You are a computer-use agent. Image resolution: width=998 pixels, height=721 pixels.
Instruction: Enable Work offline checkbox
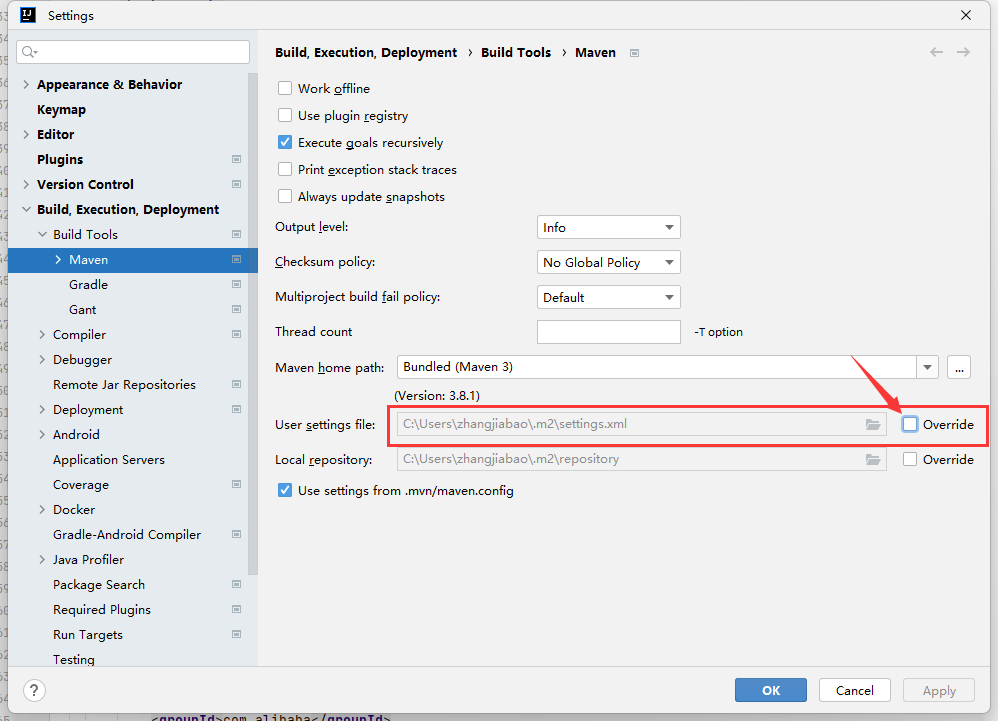point(285,88)
